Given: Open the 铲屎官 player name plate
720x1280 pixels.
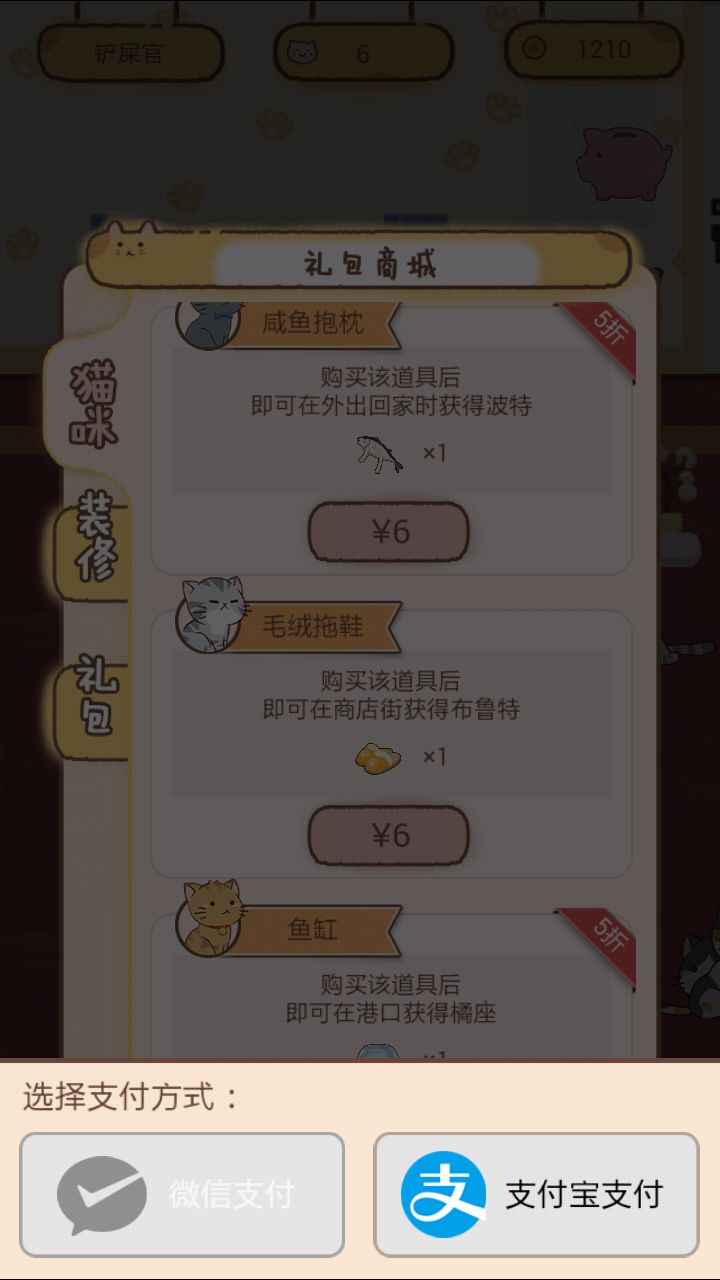Looking at the screenshot, I should pyautogui.click(x=130, y=53).
